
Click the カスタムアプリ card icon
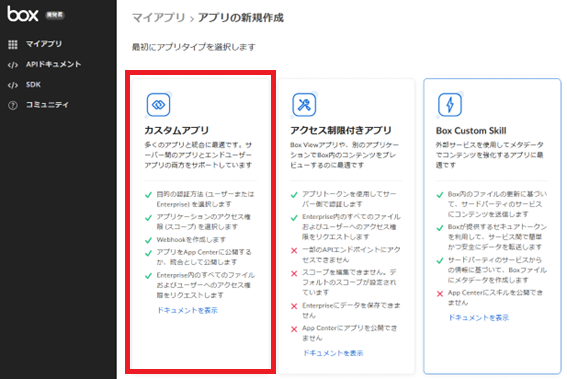tap(158, 105)
